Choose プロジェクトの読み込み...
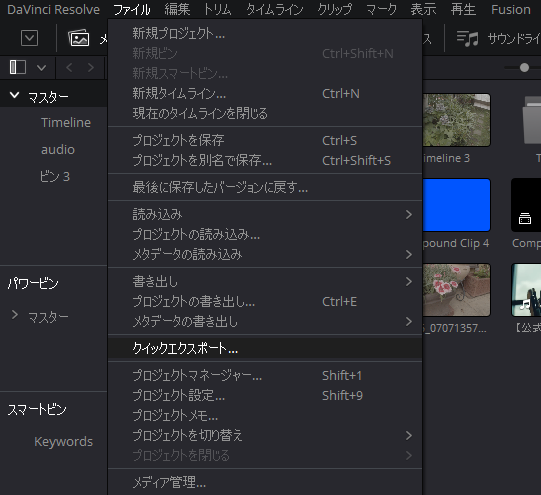 [265, 235]
